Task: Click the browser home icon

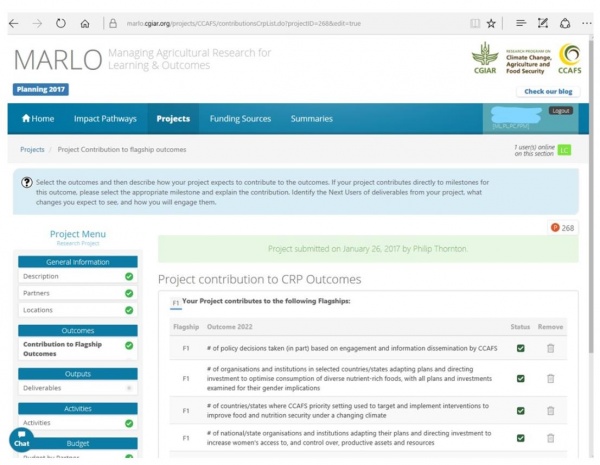Action: pyautogui.click(x=85, y=22)
